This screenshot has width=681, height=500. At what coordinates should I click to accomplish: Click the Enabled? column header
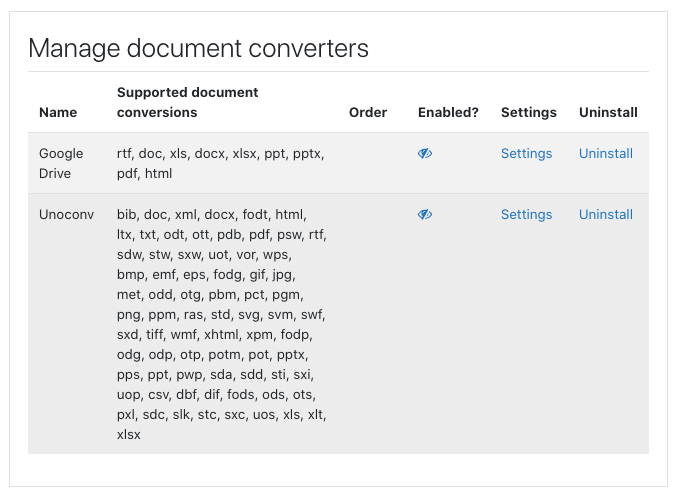(x=448, y=113)
